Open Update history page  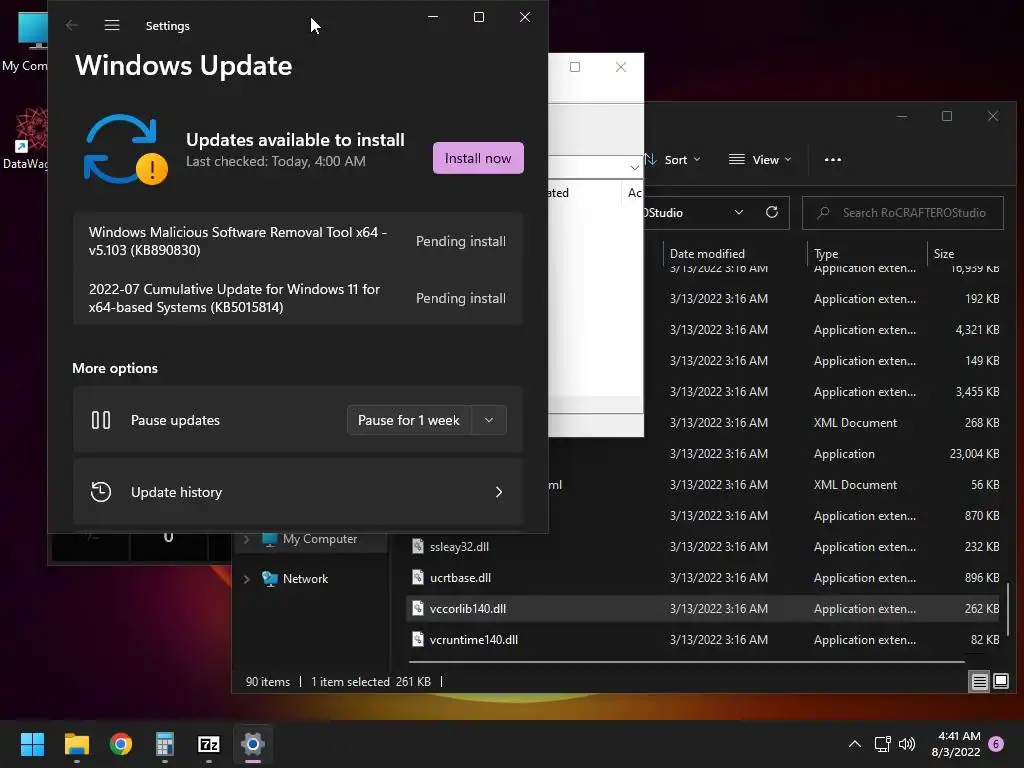pyautogui.click(x=298, y=492)
